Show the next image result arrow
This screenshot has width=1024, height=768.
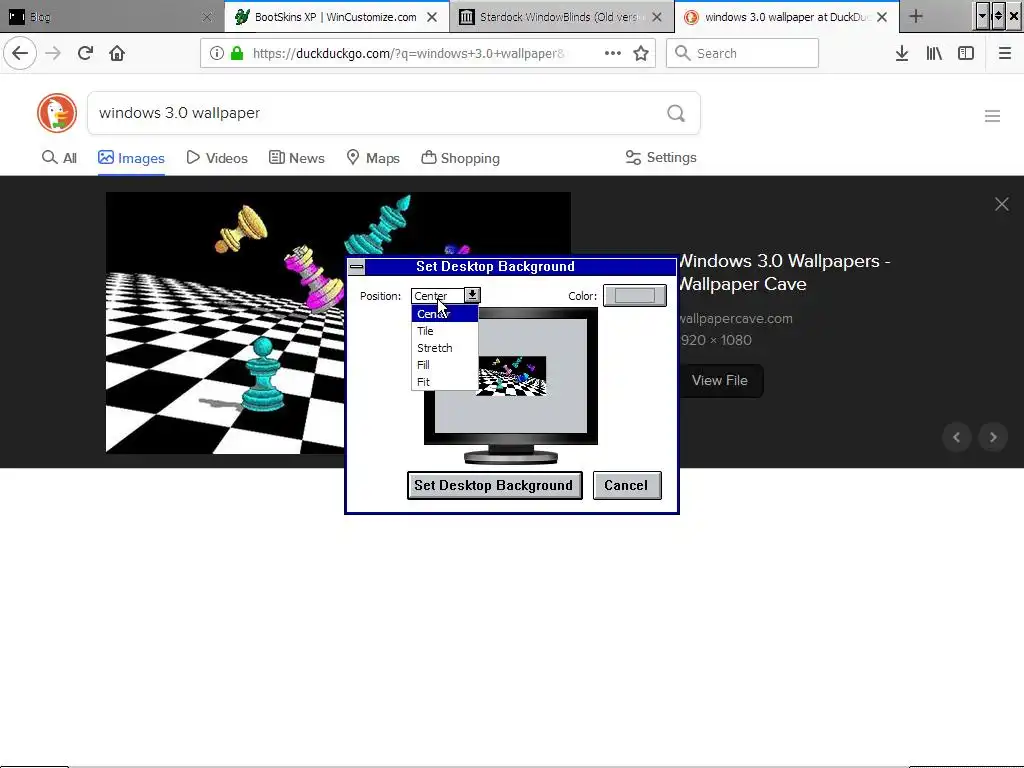(993, 437)
